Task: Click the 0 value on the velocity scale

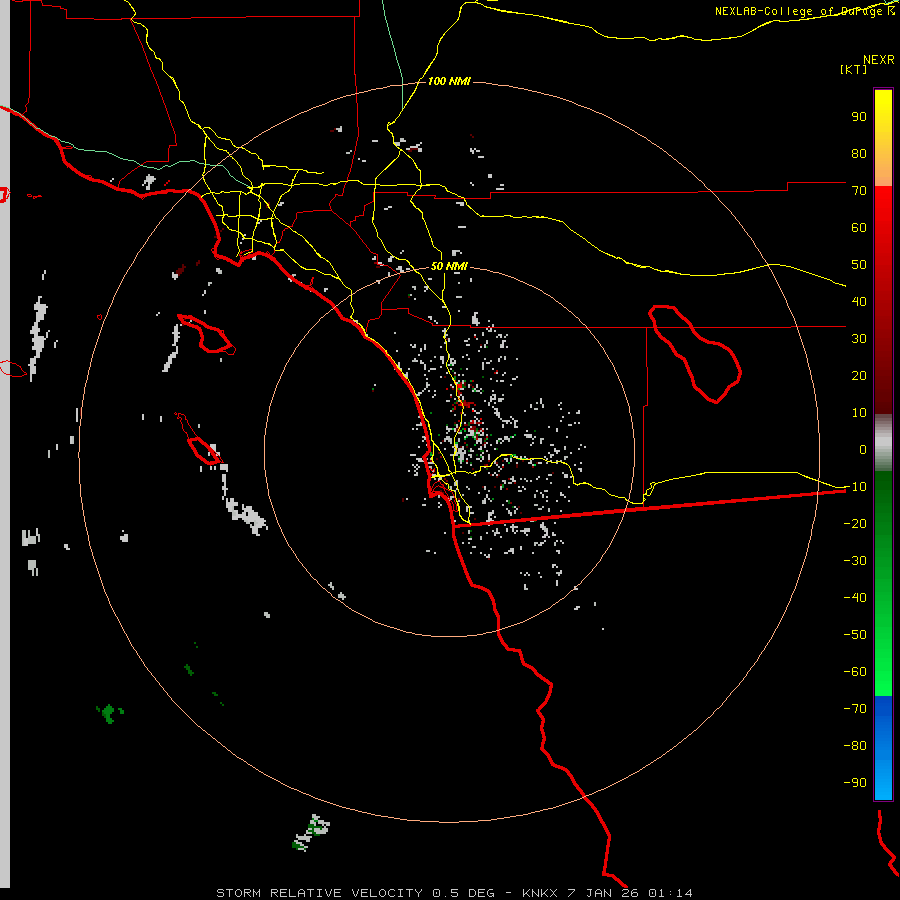Action: [863, 450]
